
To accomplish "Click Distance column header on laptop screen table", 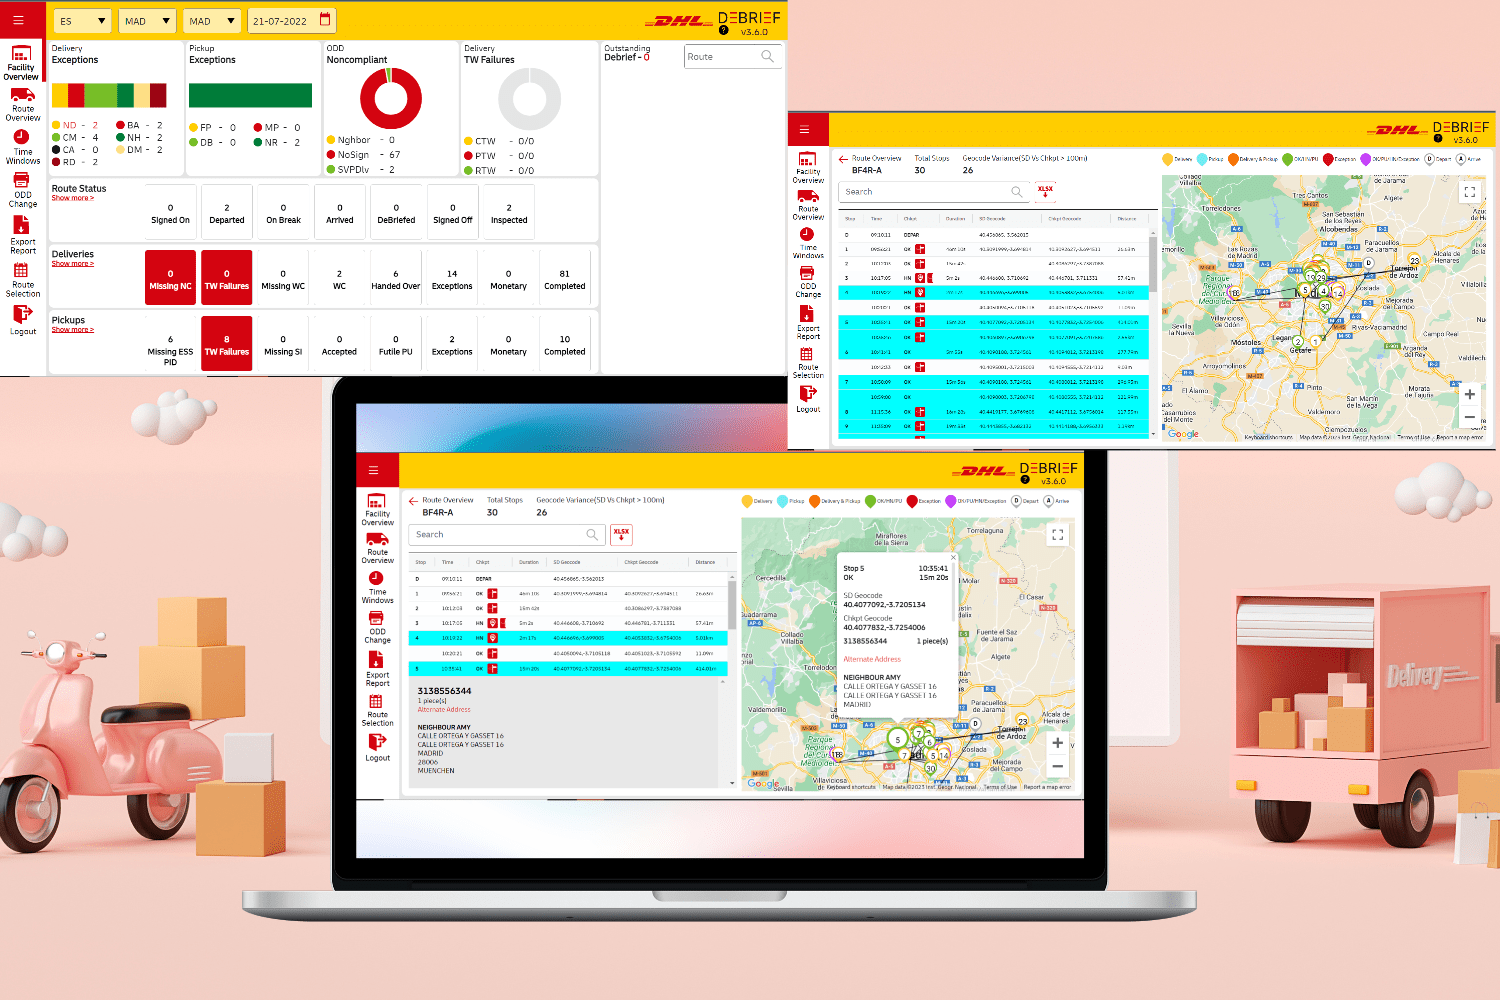I will pos(705,562).
